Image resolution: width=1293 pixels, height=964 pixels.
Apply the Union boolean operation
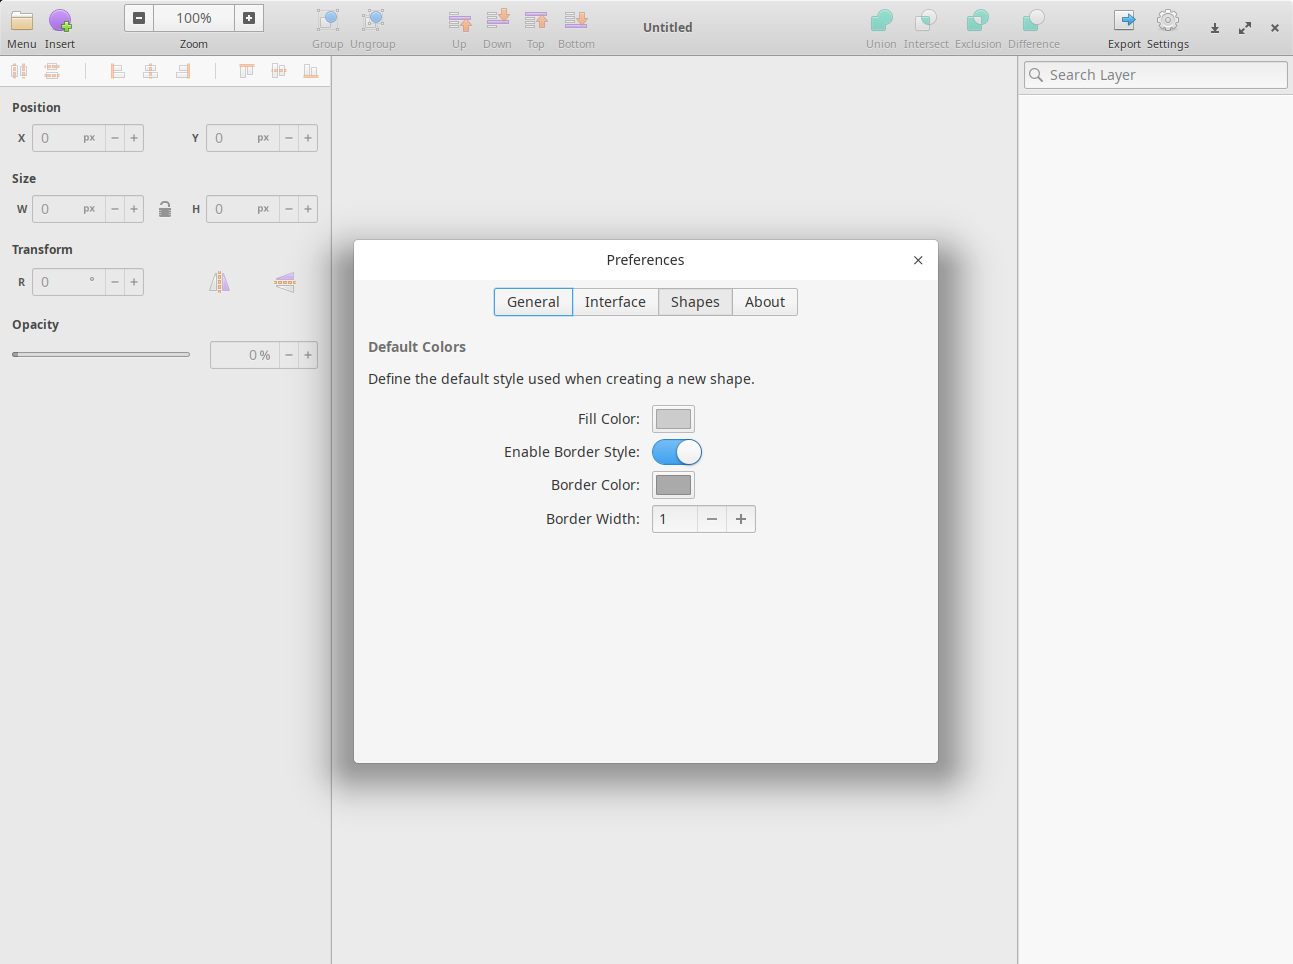point(881,20)
